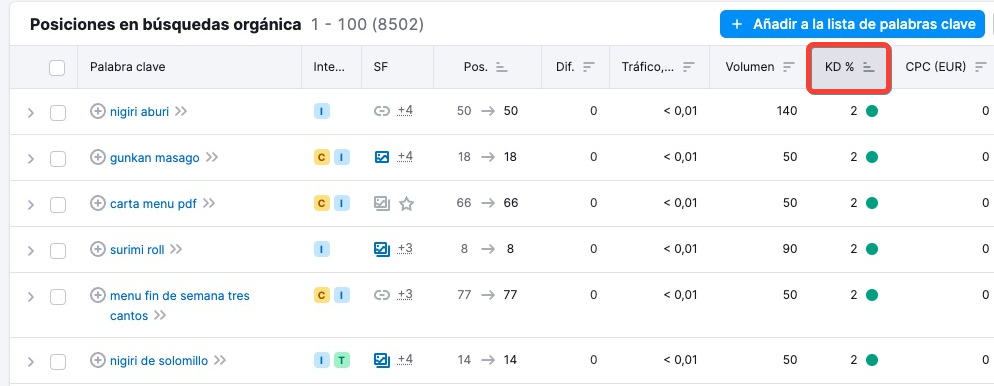Open the surimi roll keyword link
Screen dimensions: 994x386
click(x=137, y=250)
